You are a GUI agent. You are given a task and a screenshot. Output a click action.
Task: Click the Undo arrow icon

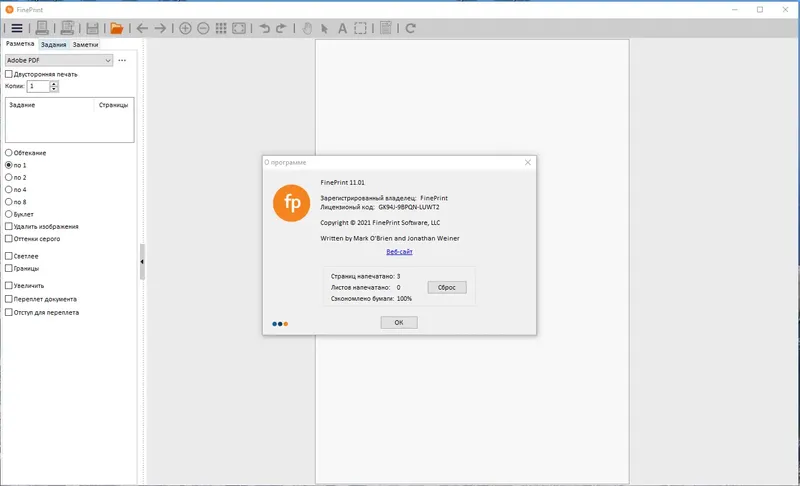264,29
